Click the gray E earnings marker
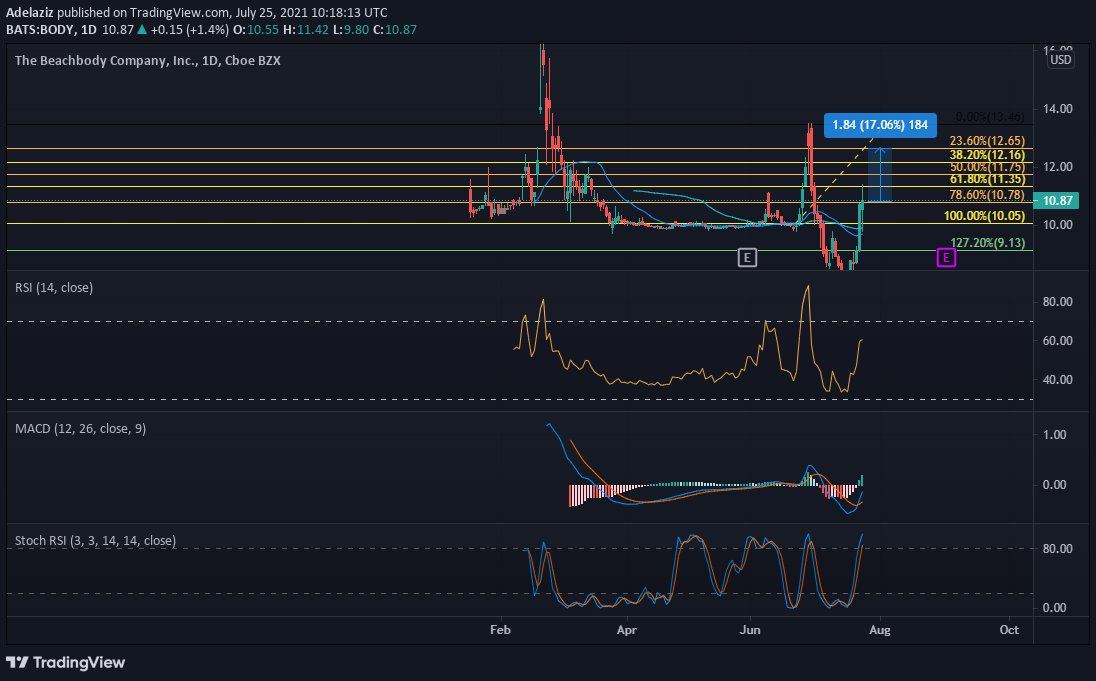 747,258
